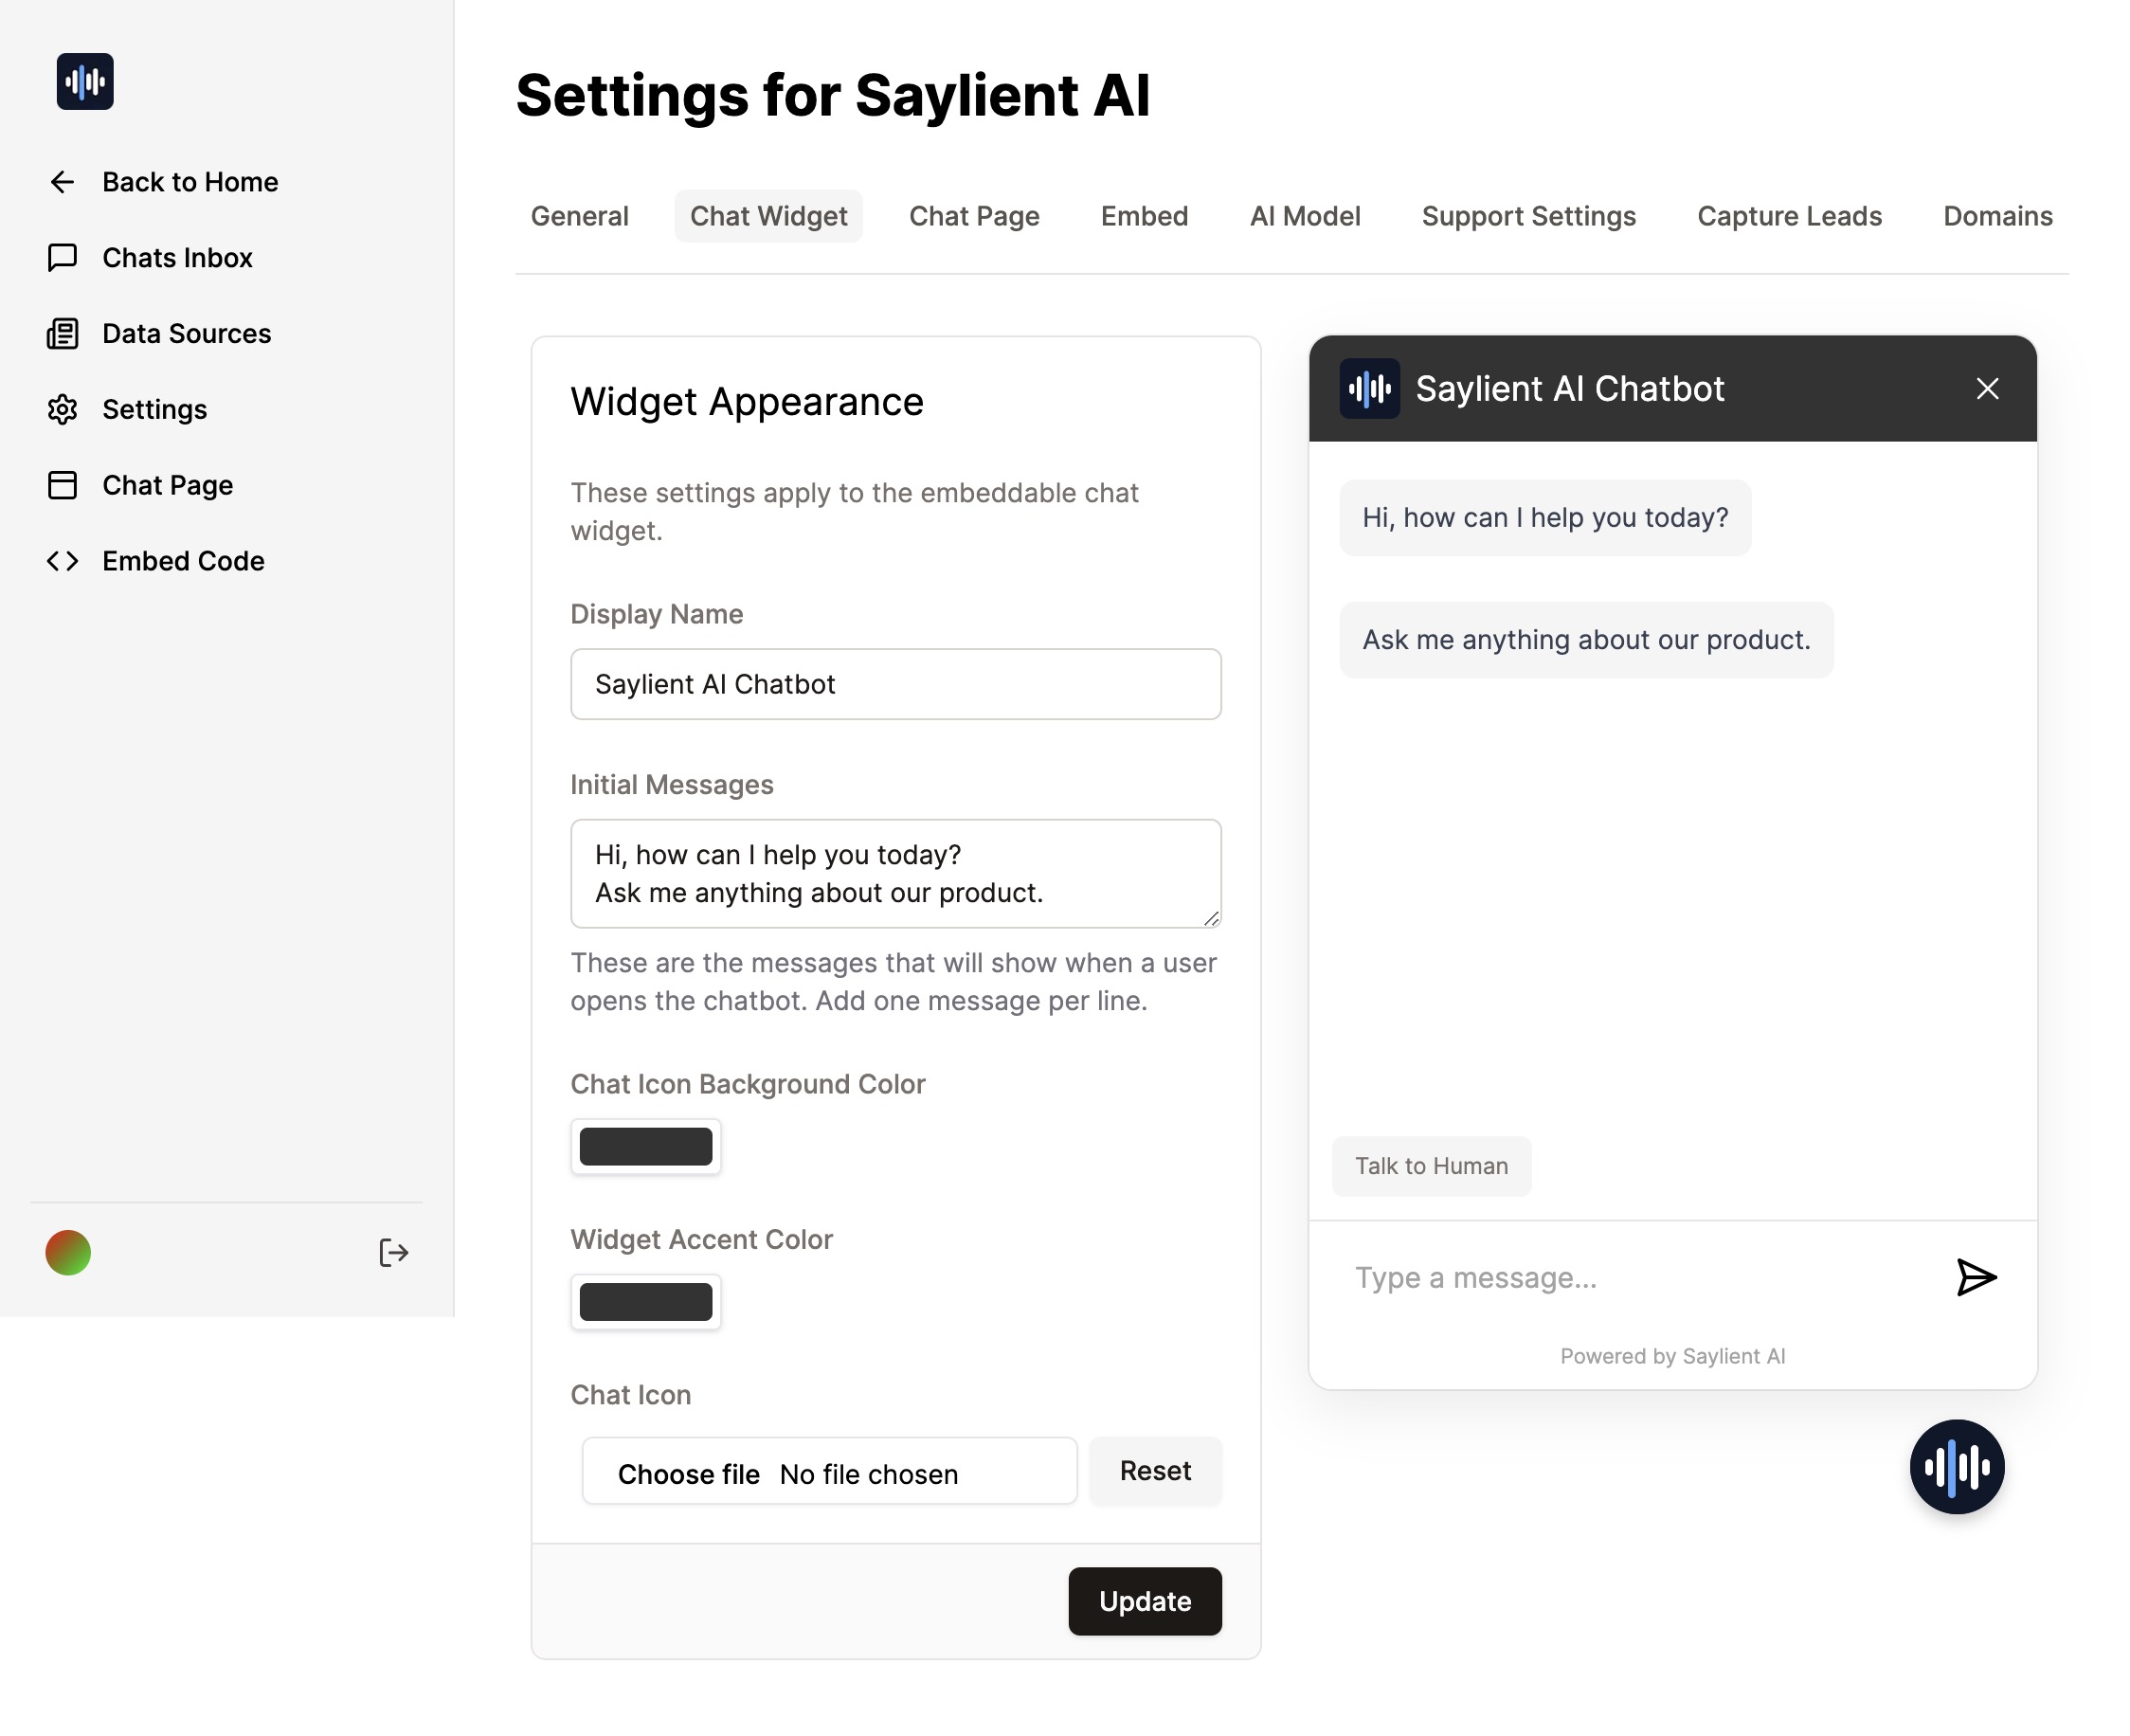Click the send message arrow icon
This screenshot has height=1736, width=2130.
(1976, 1278)
